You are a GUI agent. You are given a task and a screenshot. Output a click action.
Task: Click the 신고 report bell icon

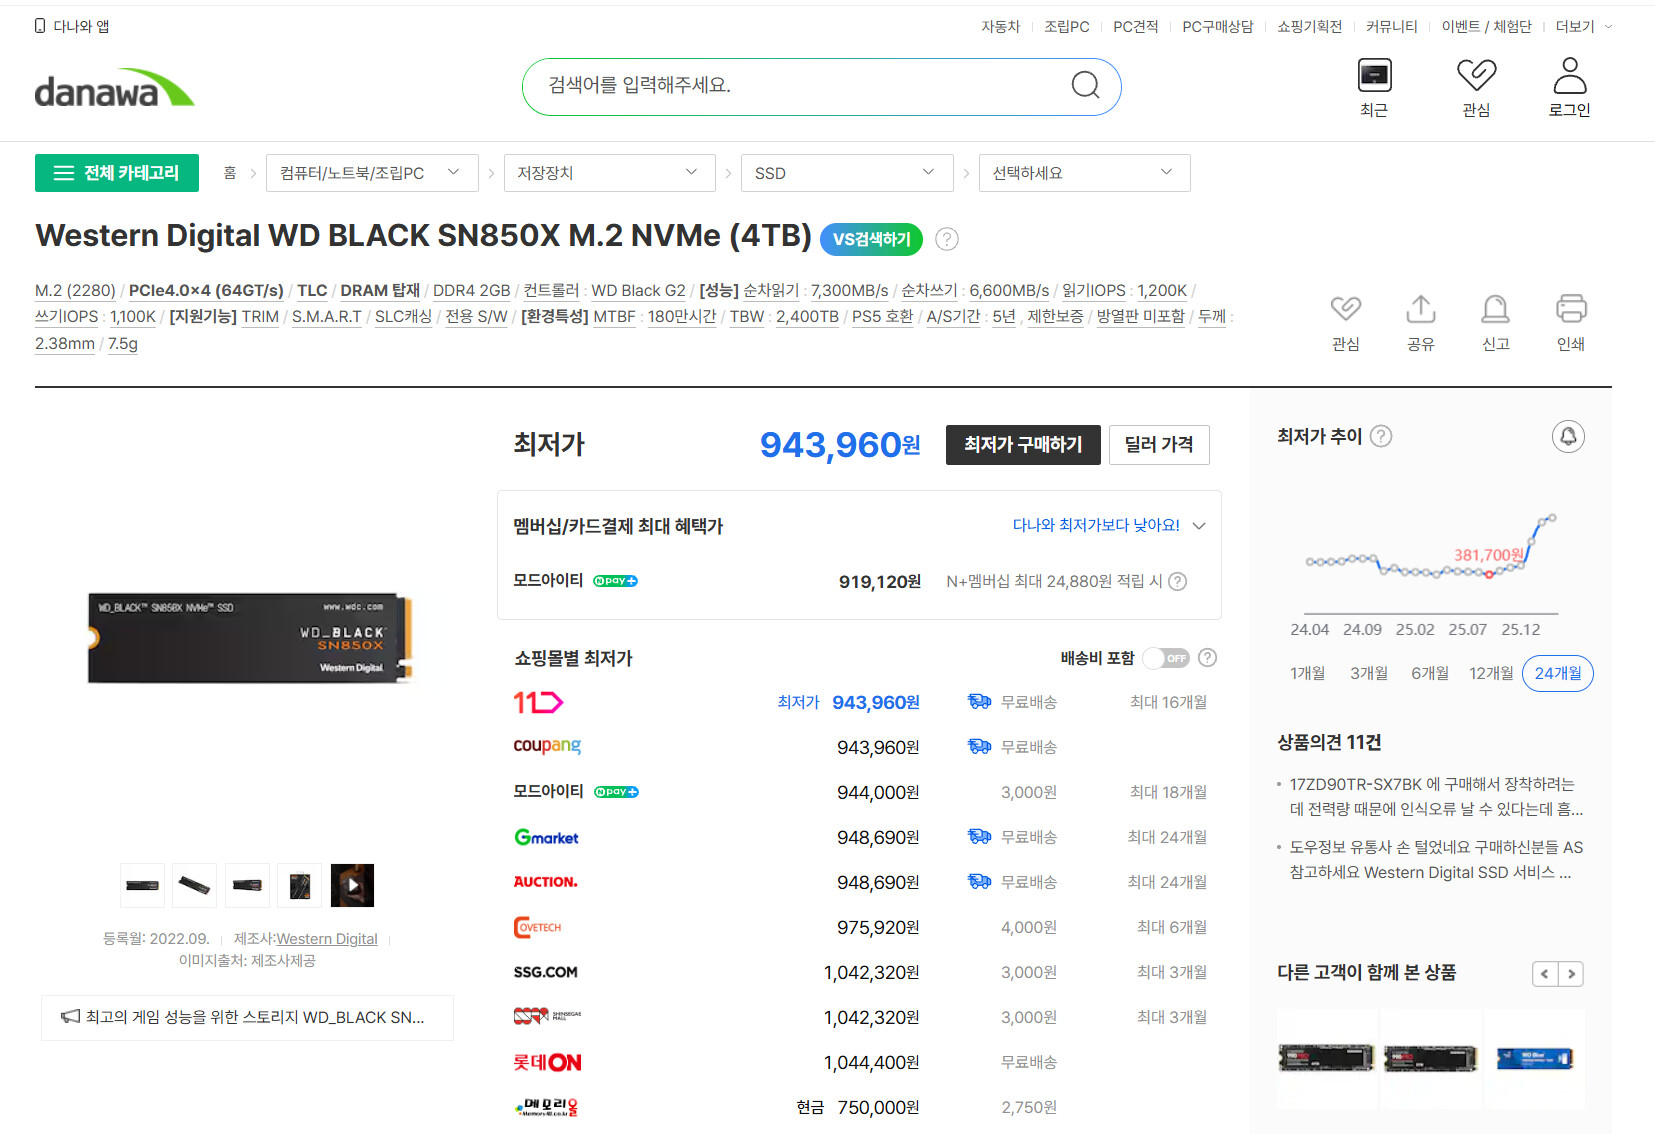tap(1496, 322)
